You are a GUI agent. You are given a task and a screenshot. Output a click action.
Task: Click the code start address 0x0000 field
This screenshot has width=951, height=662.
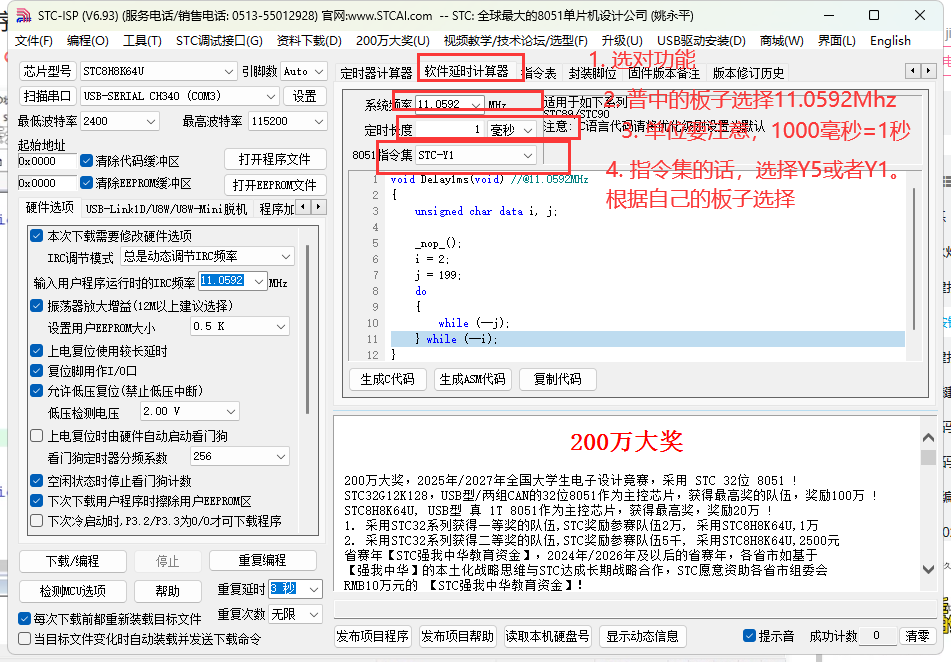pyautogui.click(x=47, y=161)
